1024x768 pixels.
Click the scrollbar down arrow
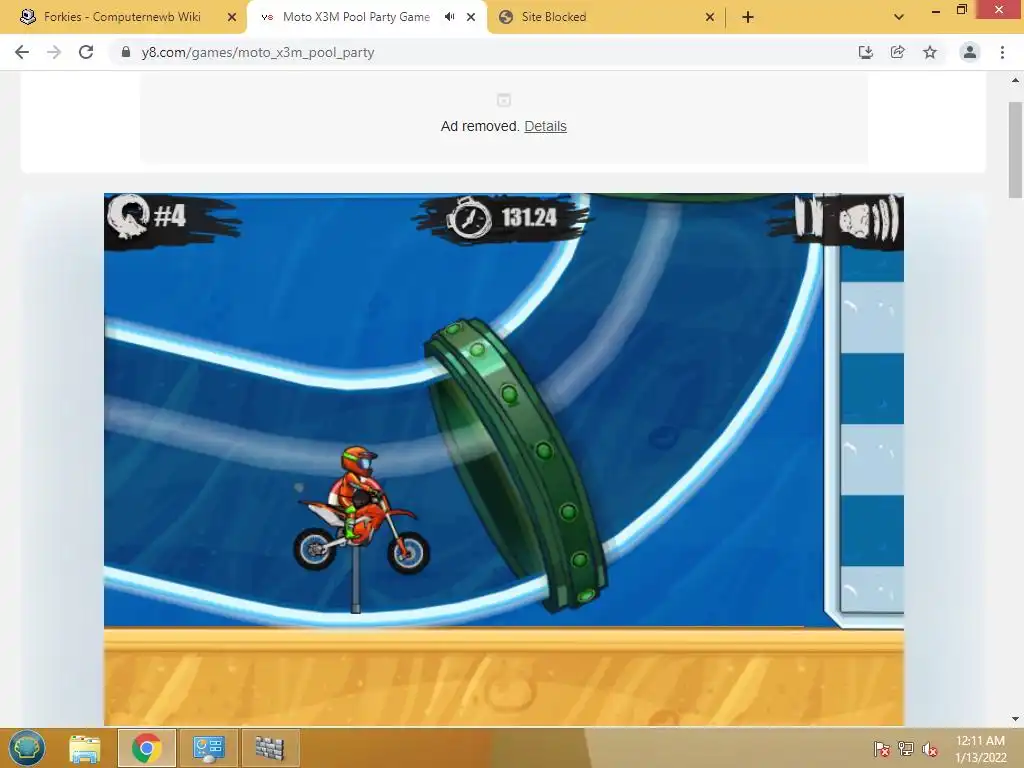(1015, 719)
